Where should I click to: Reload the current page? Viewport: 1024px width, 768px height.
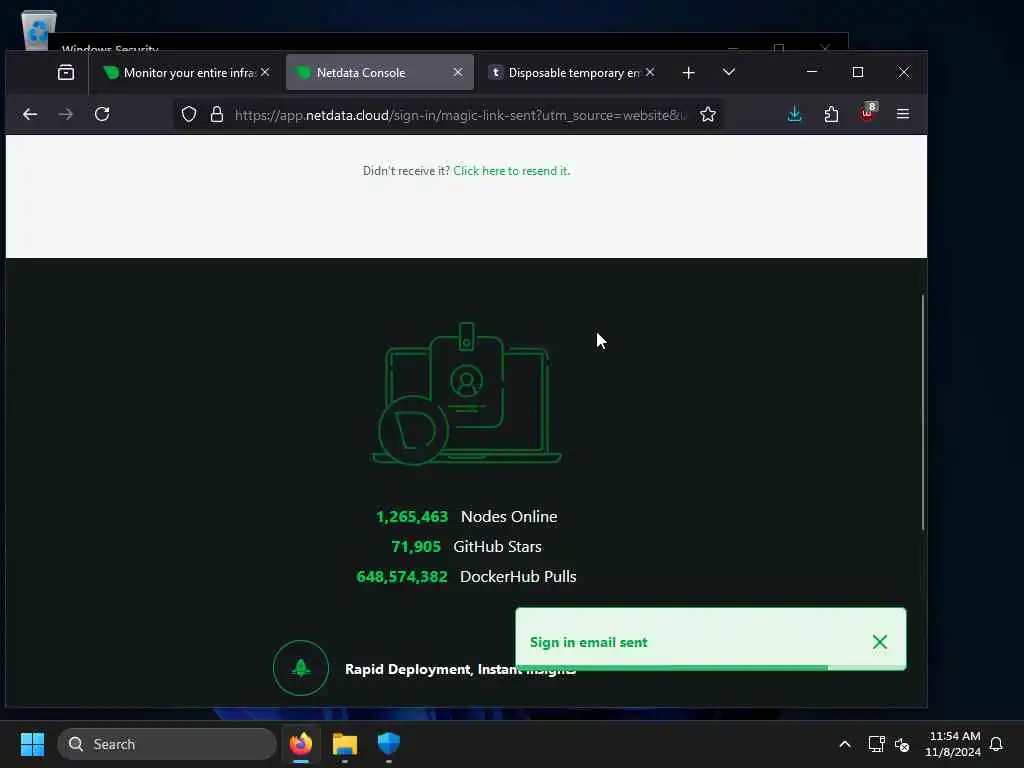tap(102, 114)
